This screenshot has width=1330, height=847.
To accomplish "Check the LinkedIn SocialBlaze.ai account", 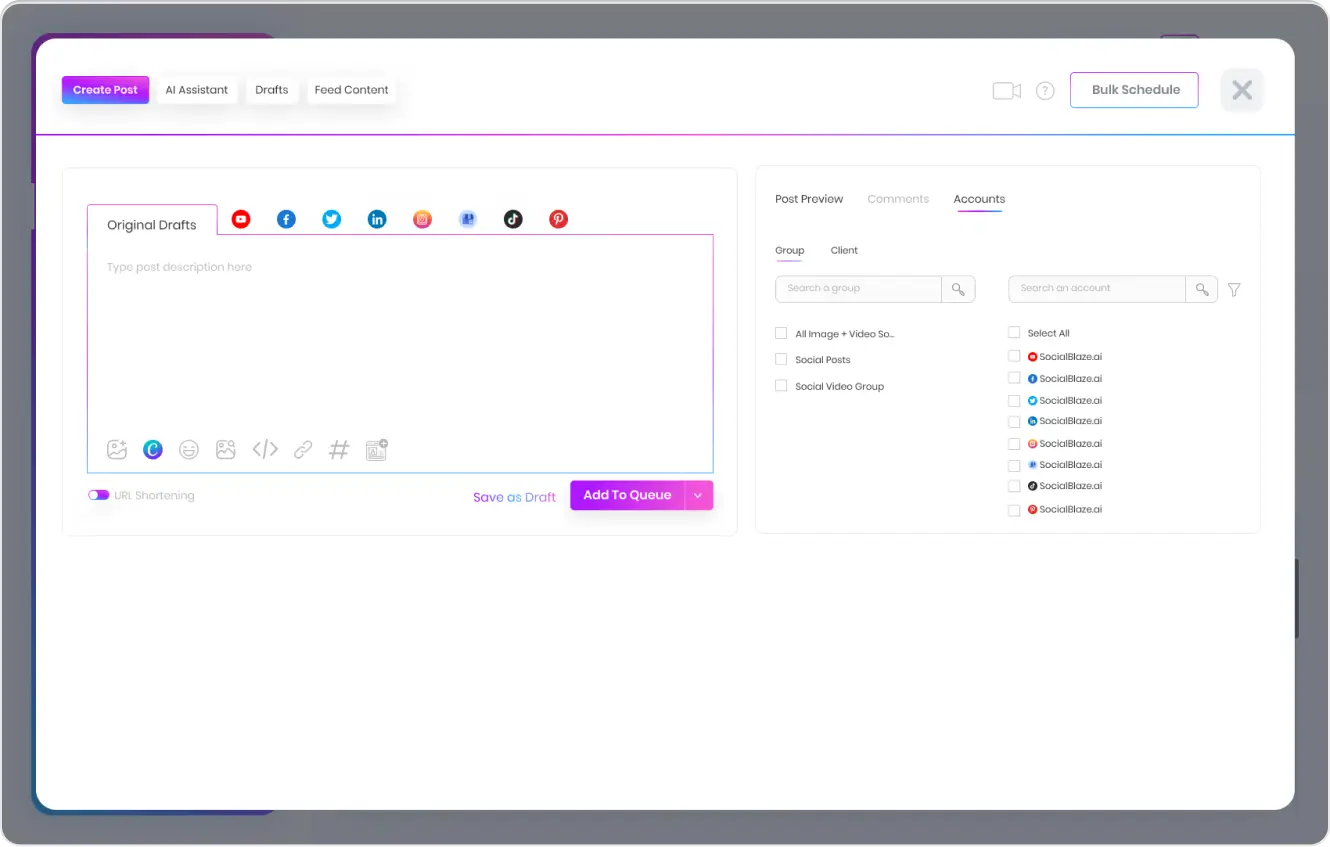I will [1014, 421].
